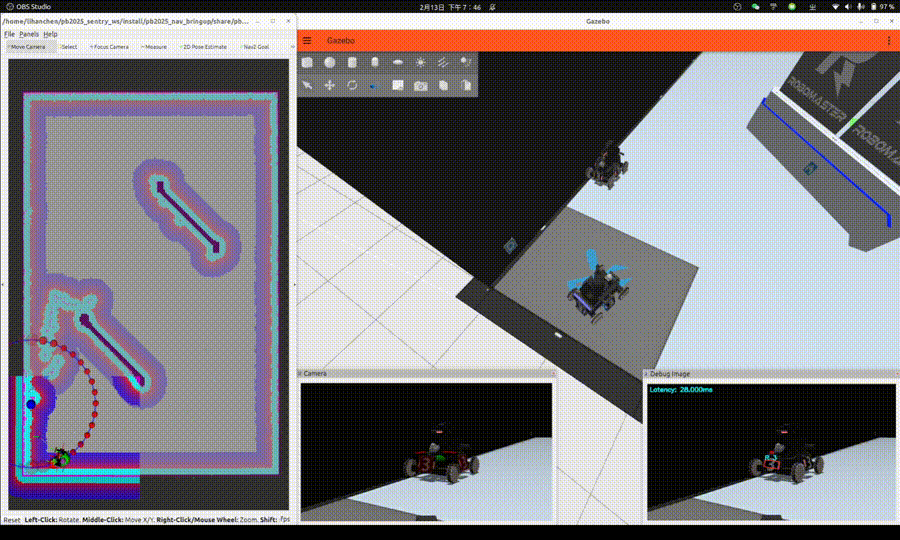
Task: Click Gazebo's copy icon
Action: click(x=443, y=85)
